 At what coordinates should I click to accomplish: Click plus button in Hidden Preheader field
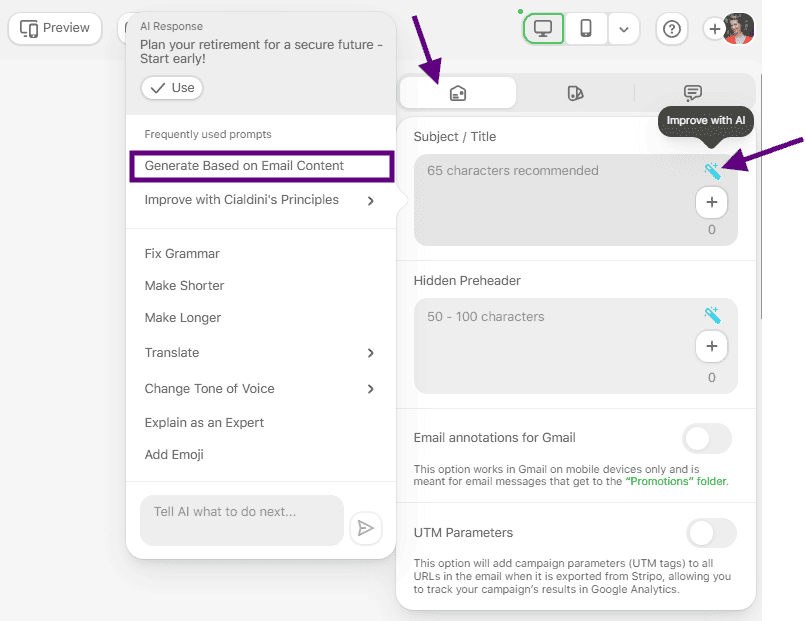click(x=712, y=346)
